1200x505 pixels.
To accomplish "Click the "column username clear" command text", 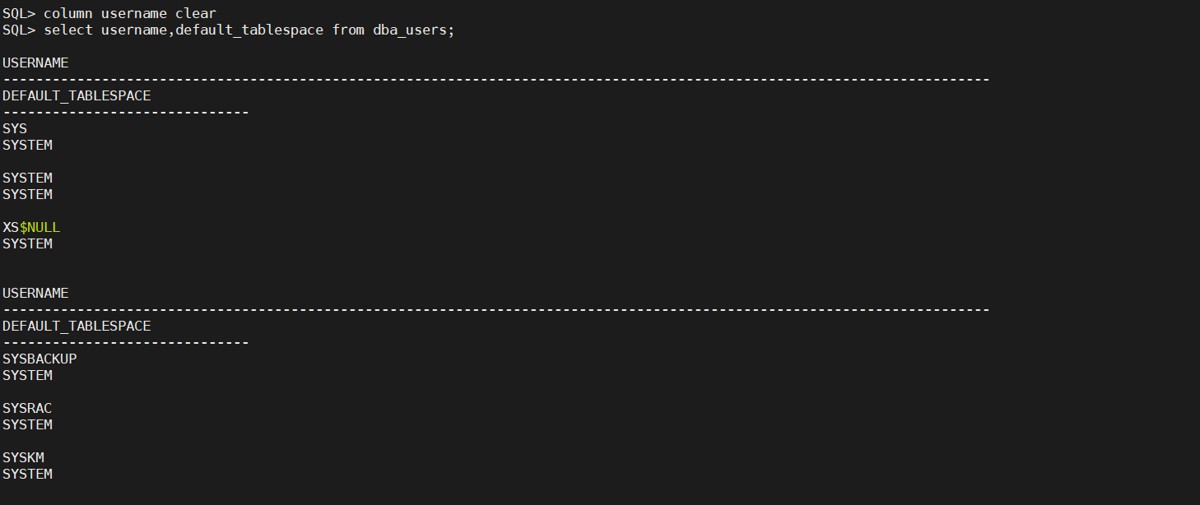I will (x=130, y=13).
